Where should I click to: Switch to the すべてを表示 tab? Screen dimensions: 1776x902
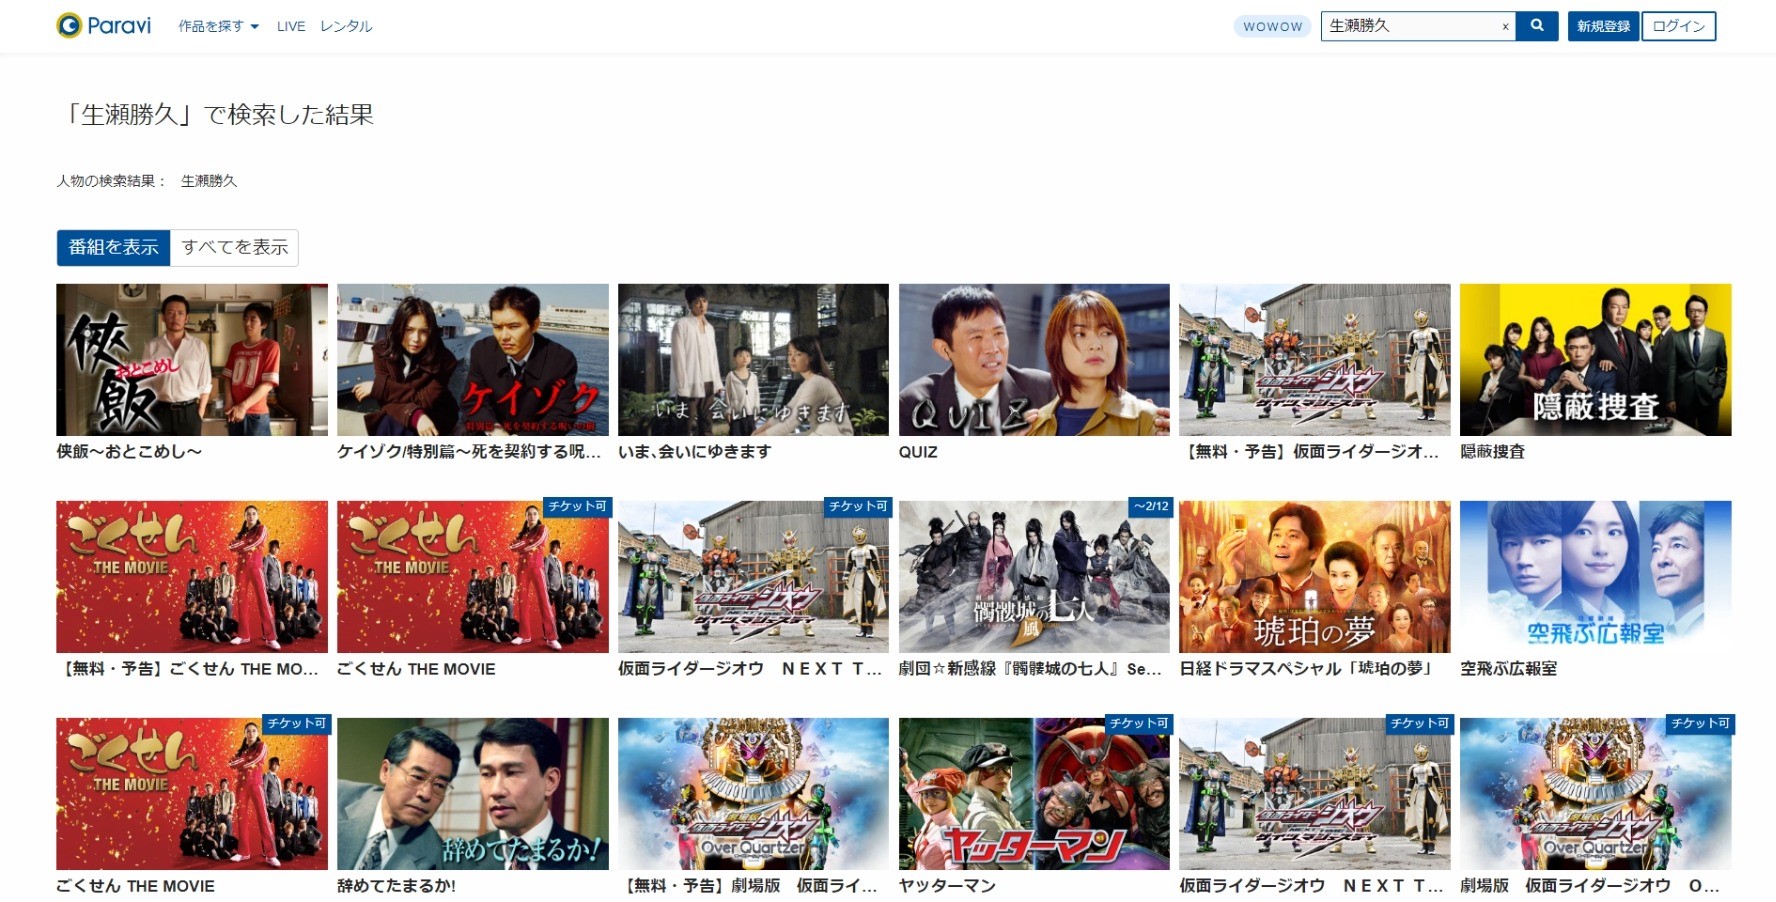click(234, 247)
